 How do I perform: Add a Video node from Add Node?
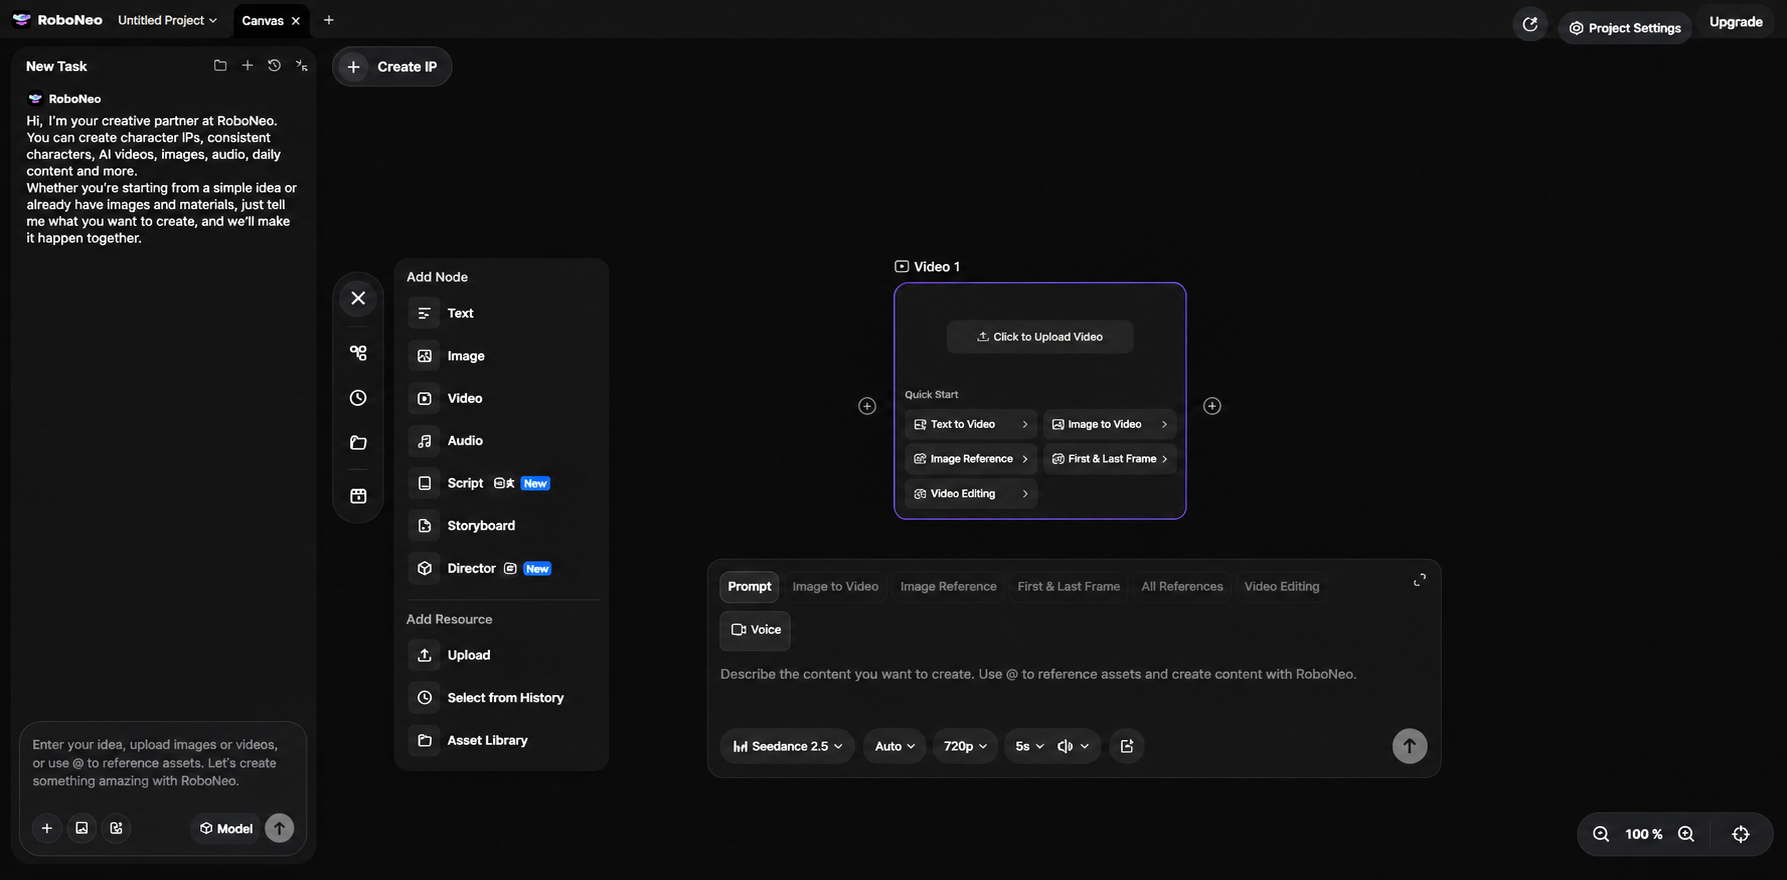pyautogui.click(x=501, y=398)
